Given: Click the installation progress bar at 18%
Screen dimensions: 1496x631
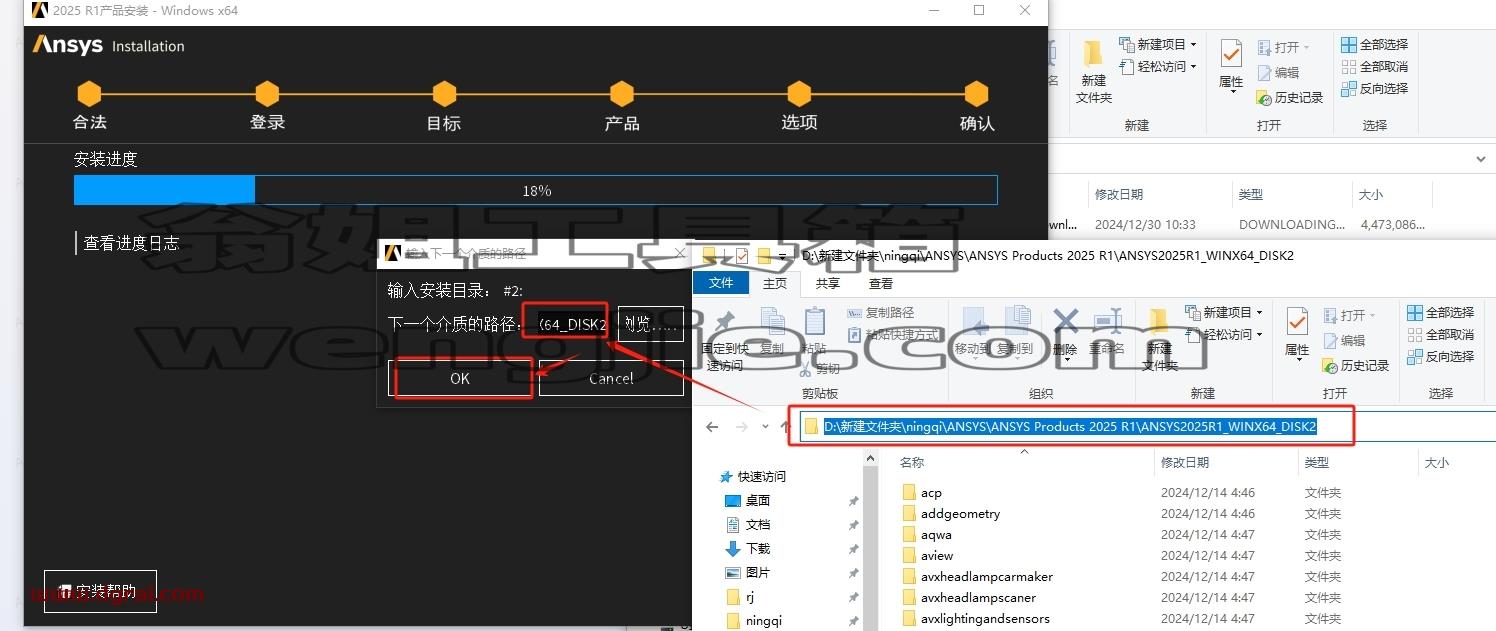Looking at the screenshot, I should tap(536, 190).
